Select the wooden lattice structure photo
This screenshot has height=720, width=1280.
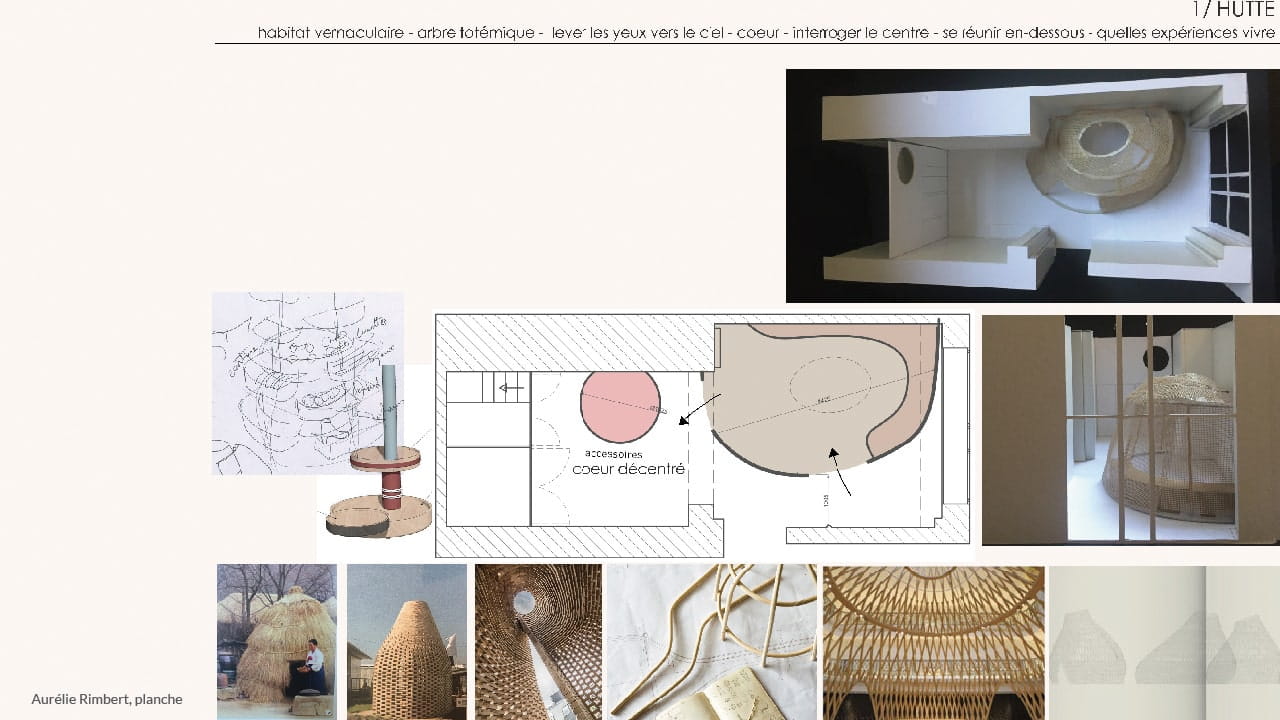(933, 641)
